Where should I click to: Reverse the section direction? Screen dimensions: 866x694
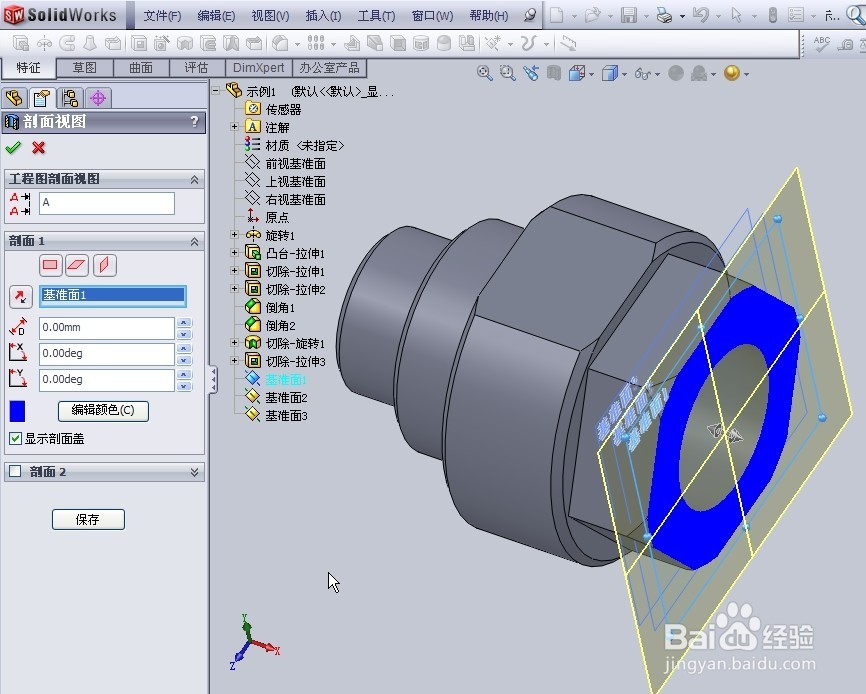tap(20, 296)
